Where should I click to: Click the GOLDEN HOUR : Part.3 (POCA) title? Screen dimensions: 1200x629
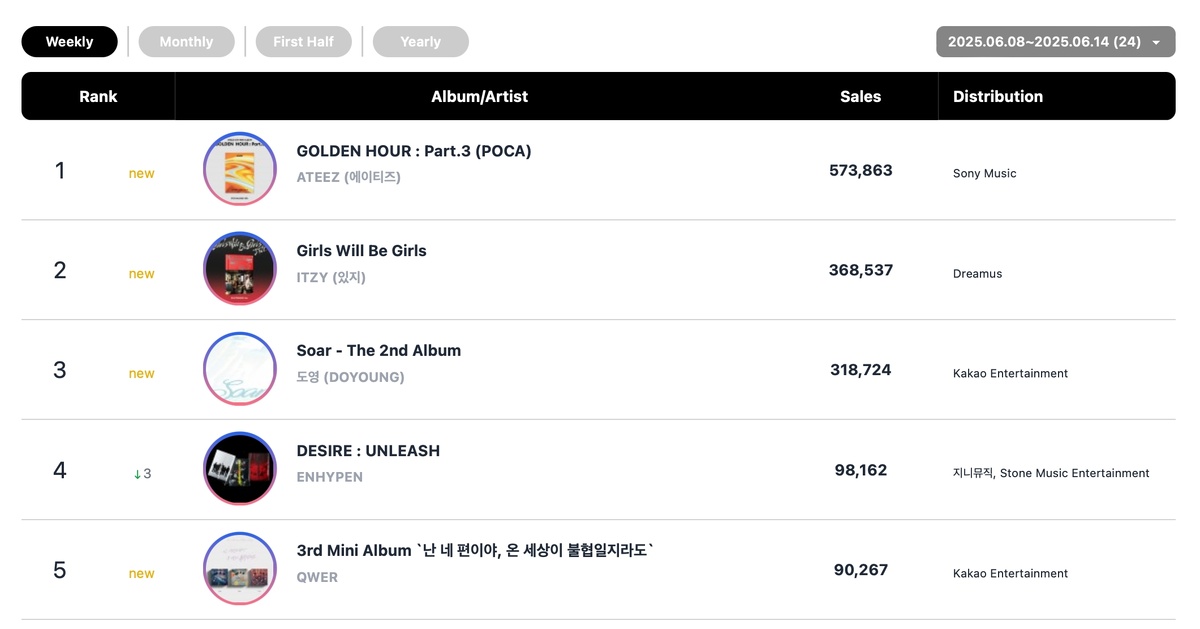414,151
